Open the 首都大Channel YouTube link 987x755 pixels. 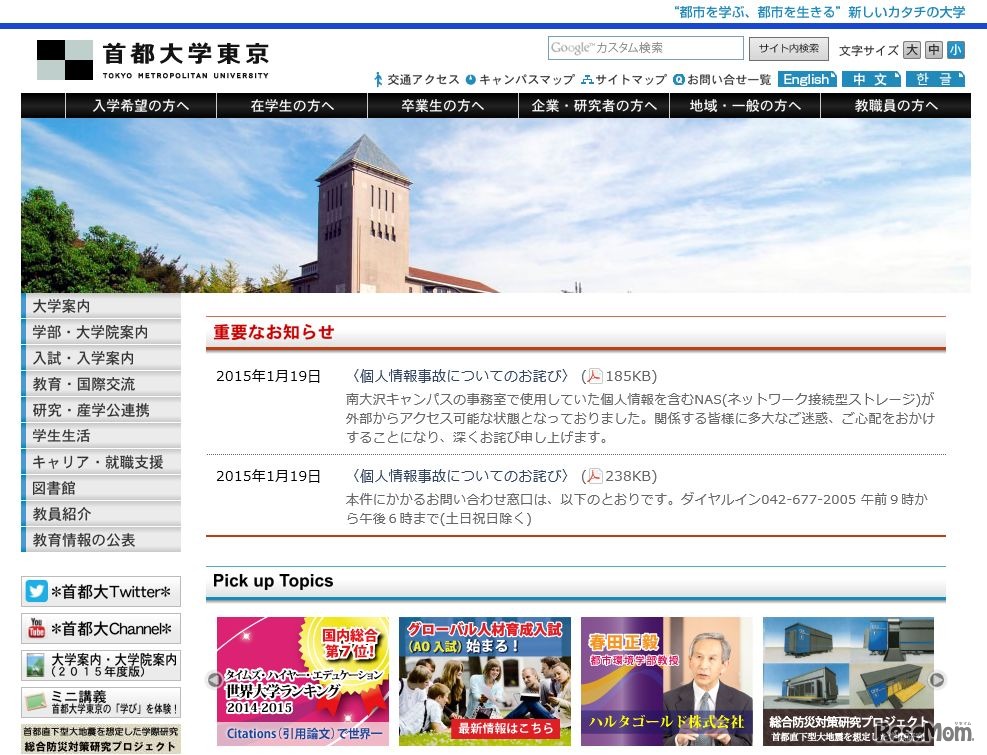pyautogui.click(x=101, y=628)
